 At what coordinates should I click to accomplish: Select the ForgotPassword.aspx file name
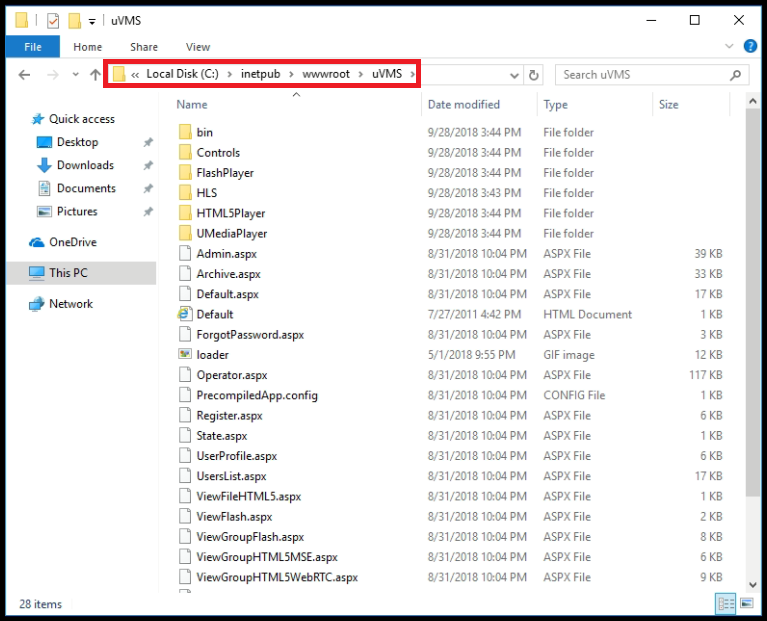[250, 335]
